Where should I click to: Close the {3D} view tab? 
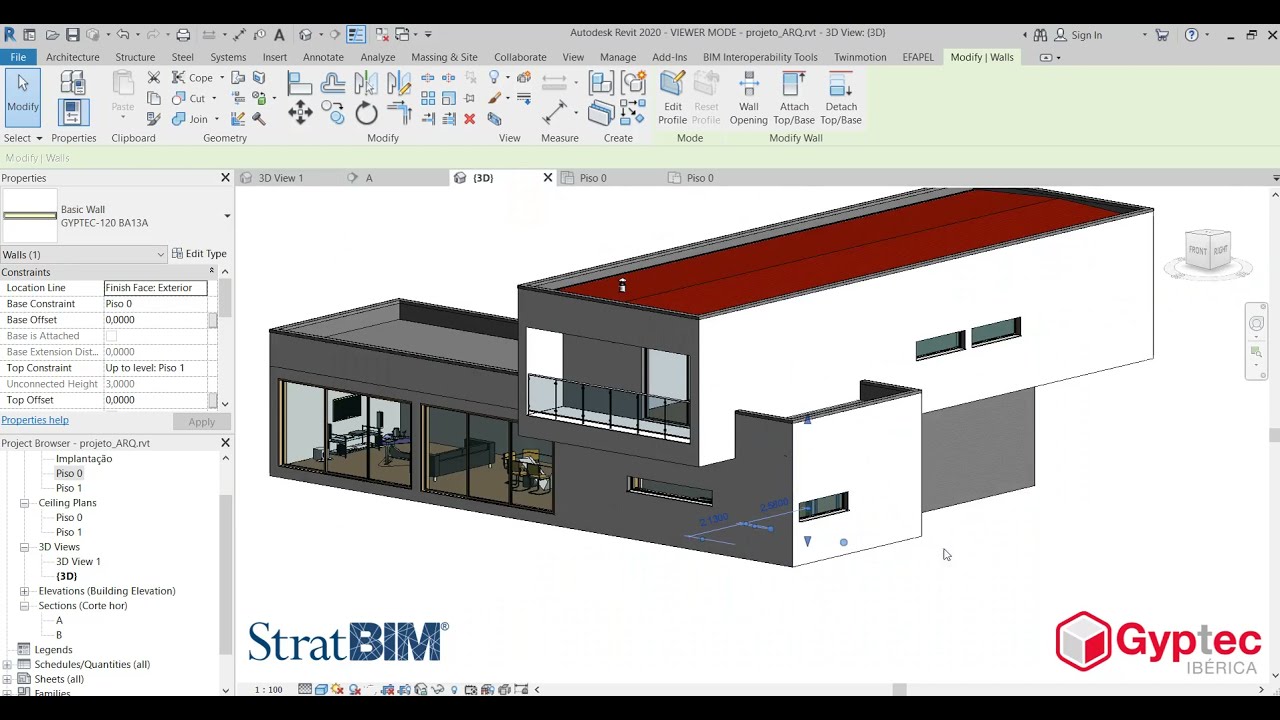547,178
